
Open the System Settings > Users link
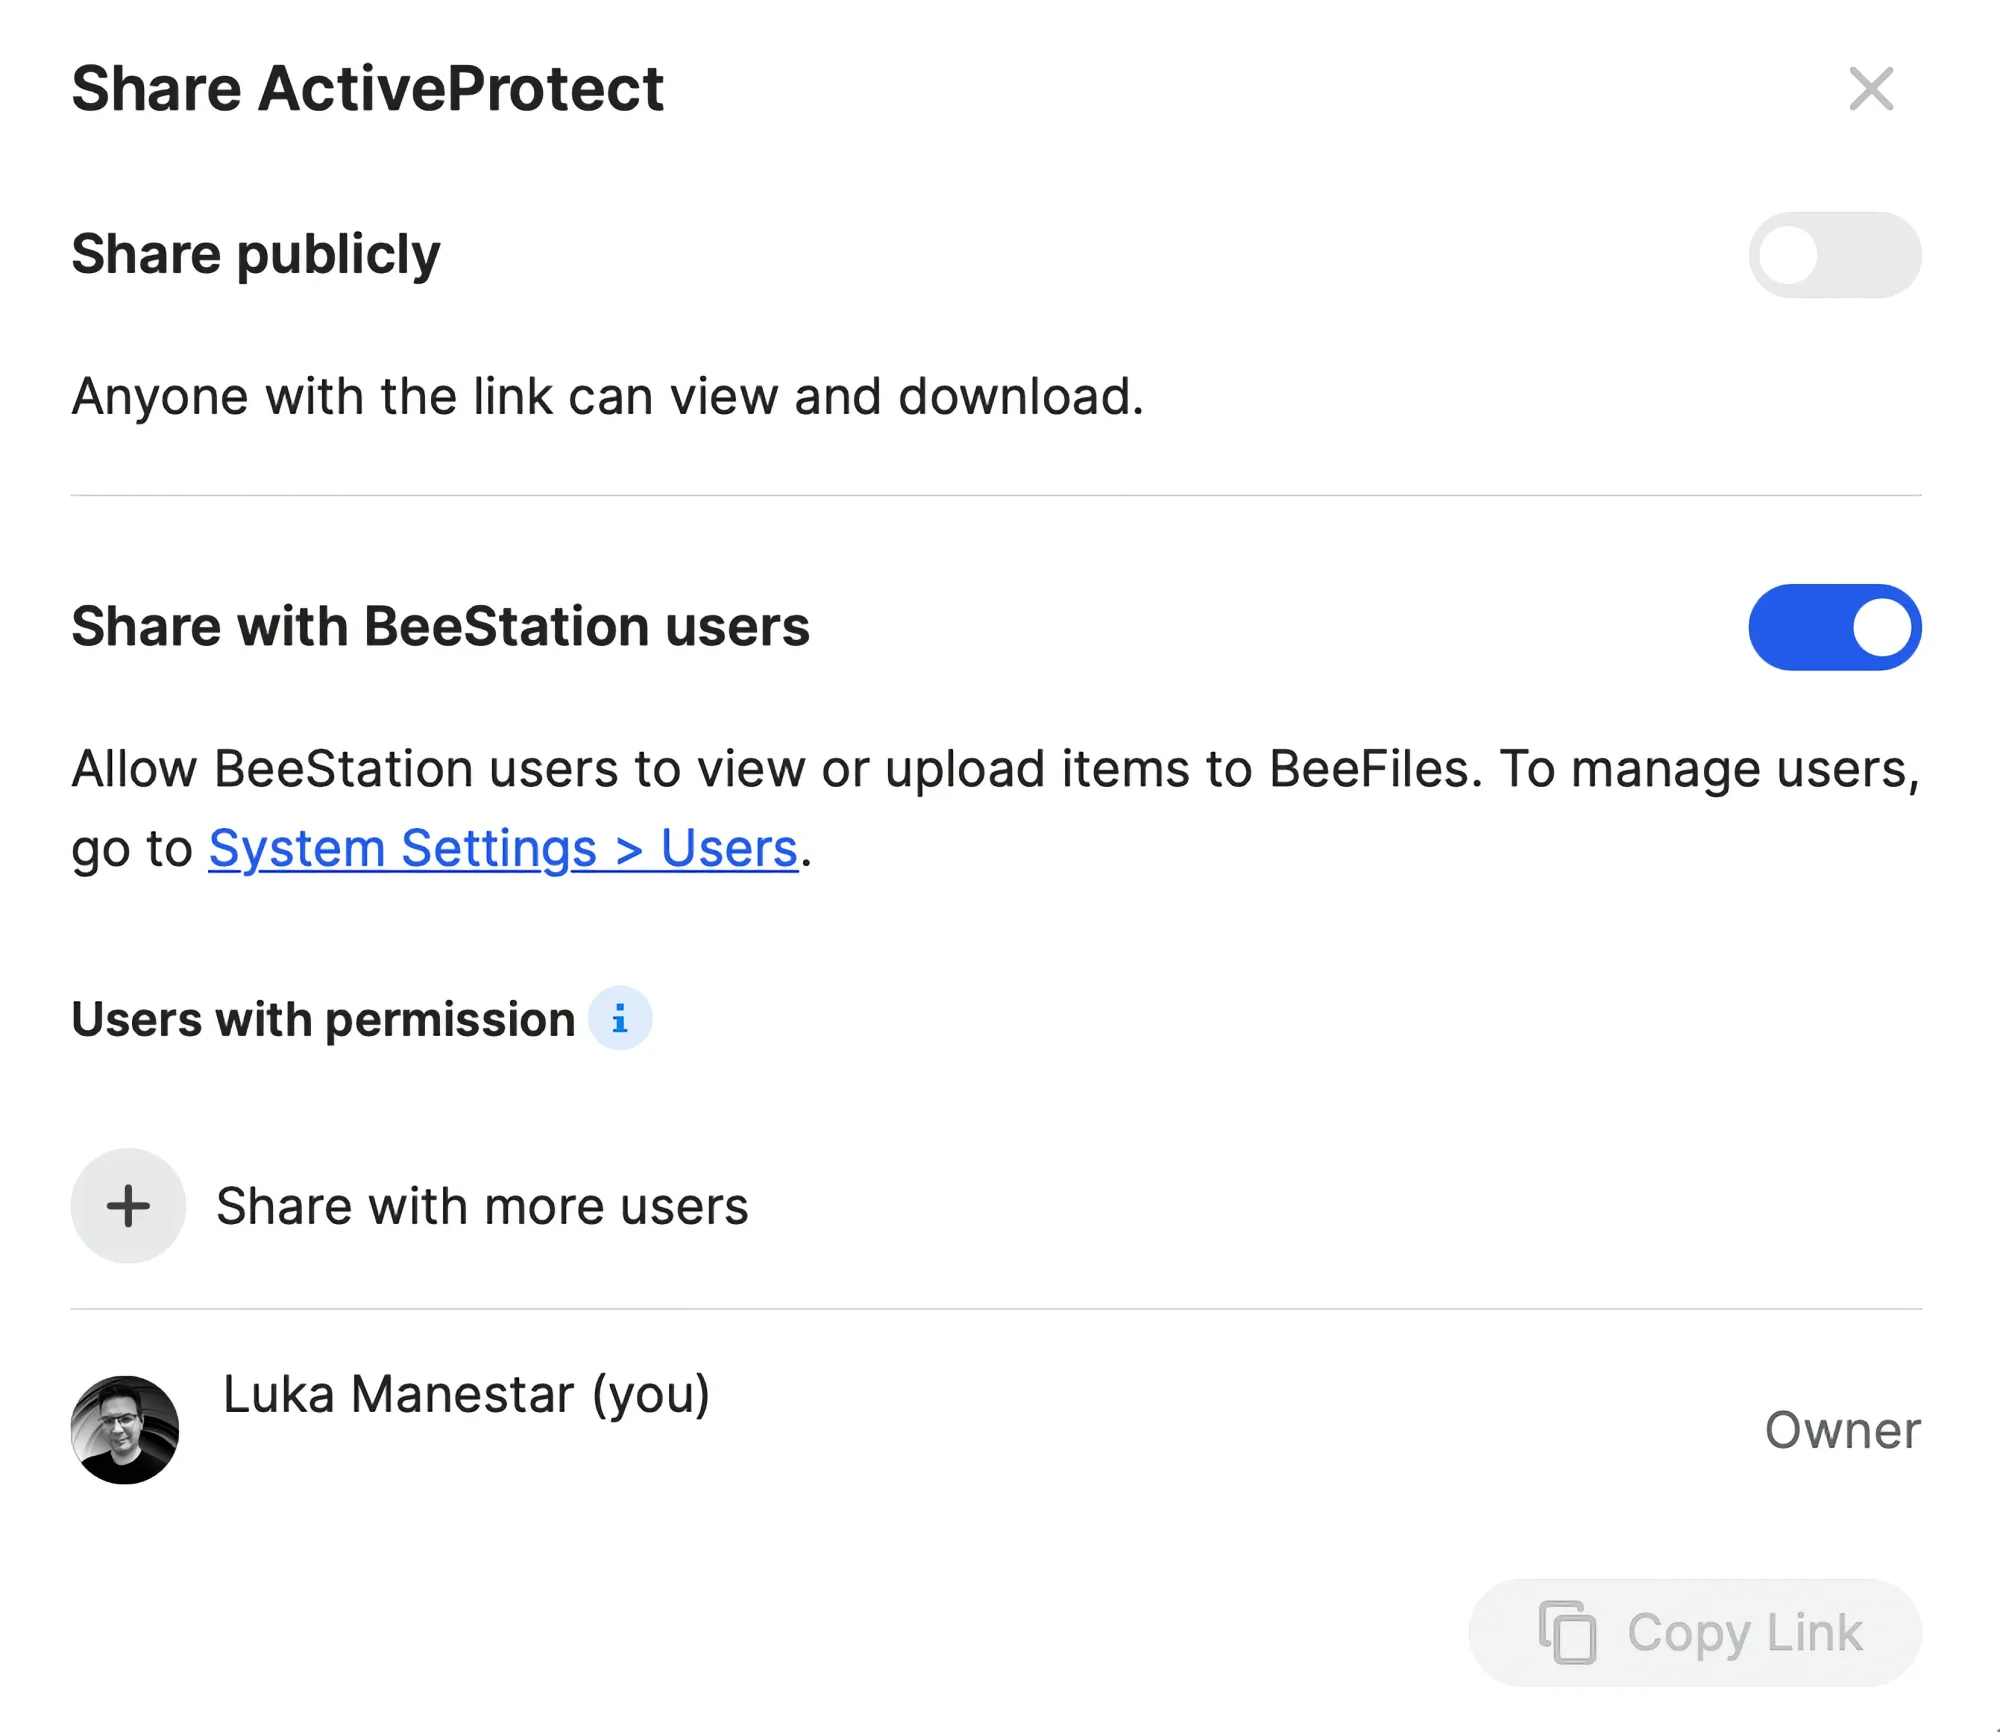pyautogui.click(x=503, y=849)
